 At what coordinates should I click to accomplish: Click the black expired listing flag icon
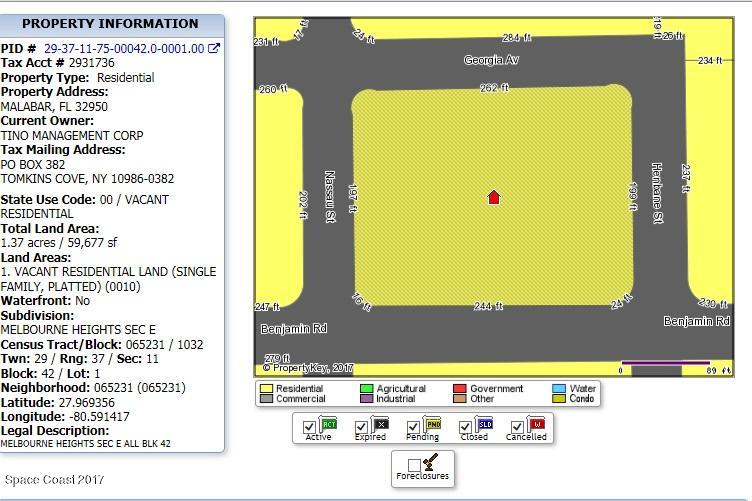pos(380,423)
